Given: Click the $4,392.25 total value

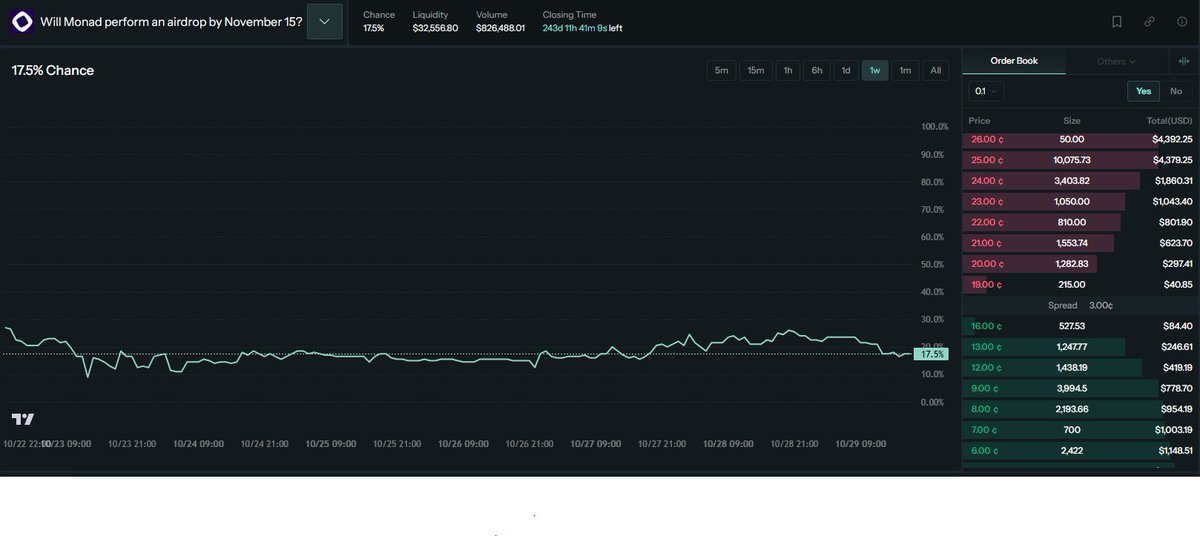Looking at the screenshot, I should pos(1172,139).
